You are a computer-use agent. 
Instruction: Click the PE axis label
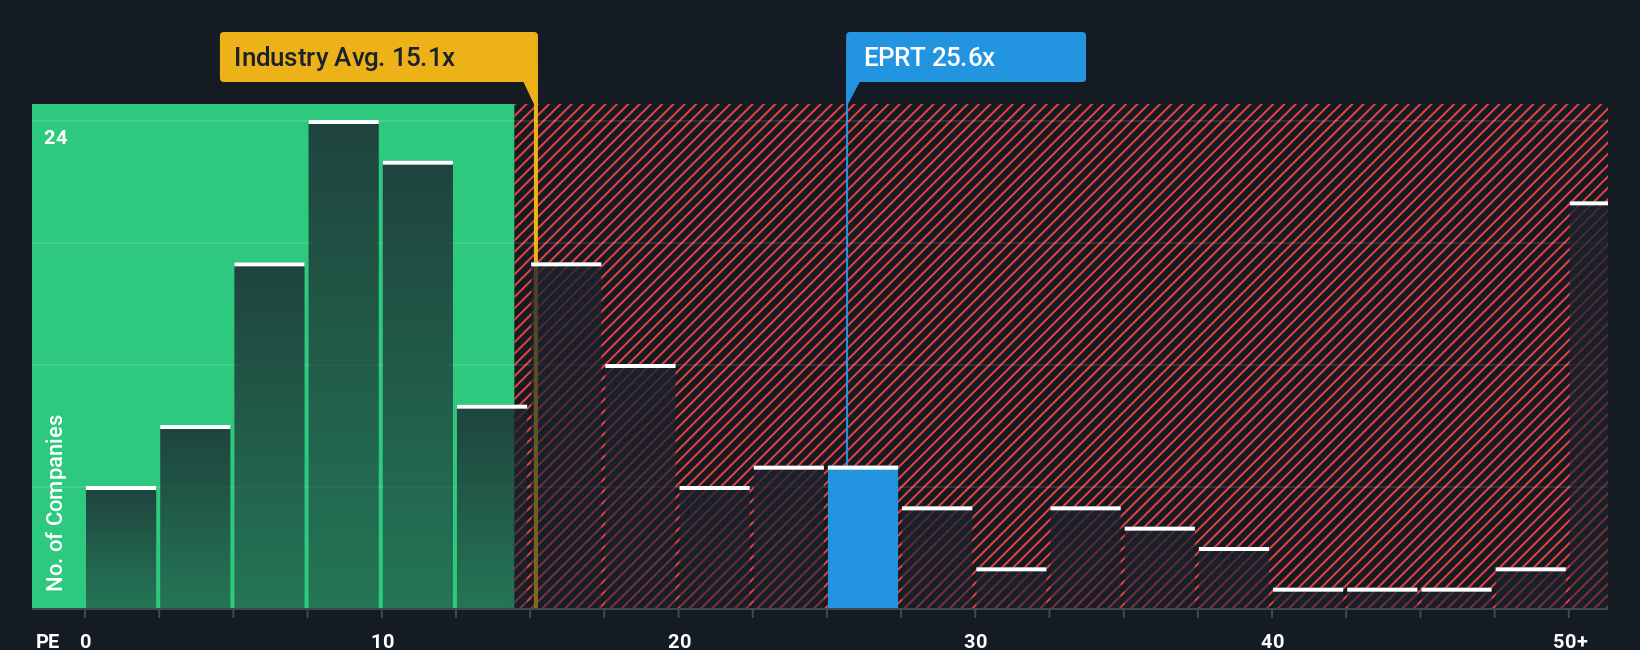point(48,641)
